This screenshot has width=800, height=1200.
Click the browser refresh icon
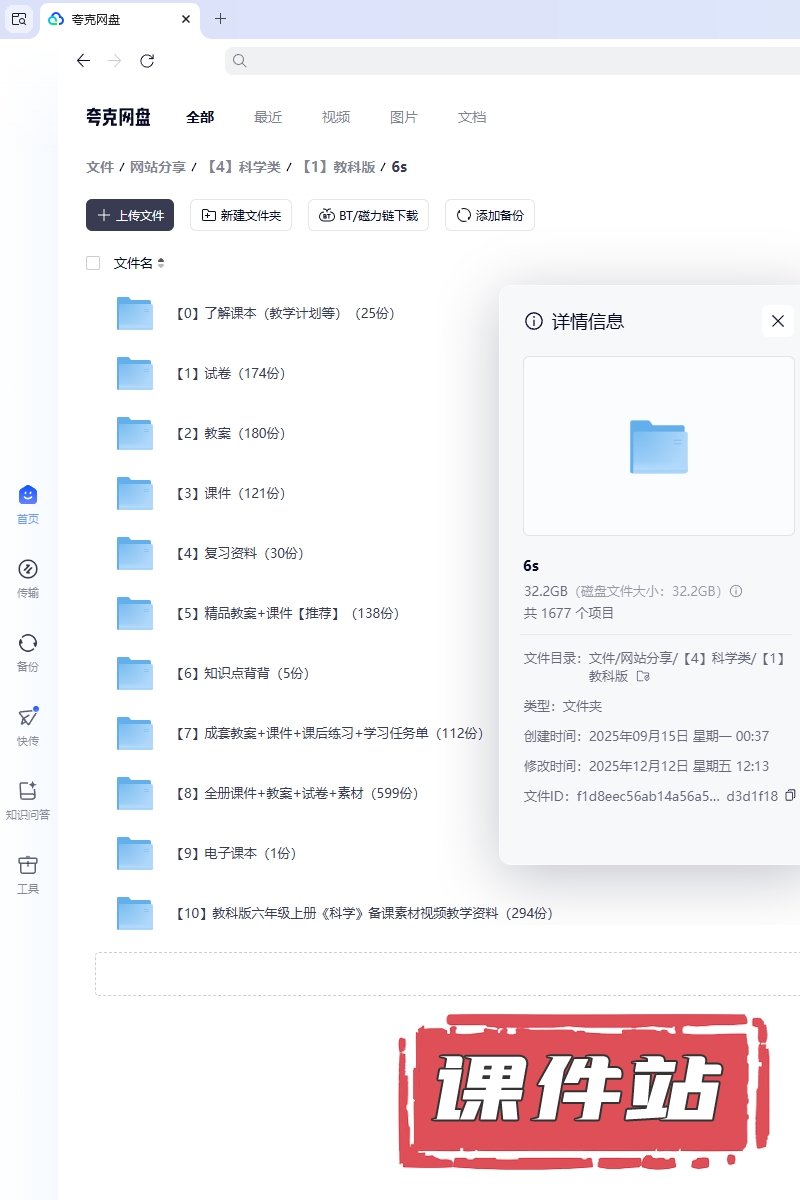[x=147, y=61]
